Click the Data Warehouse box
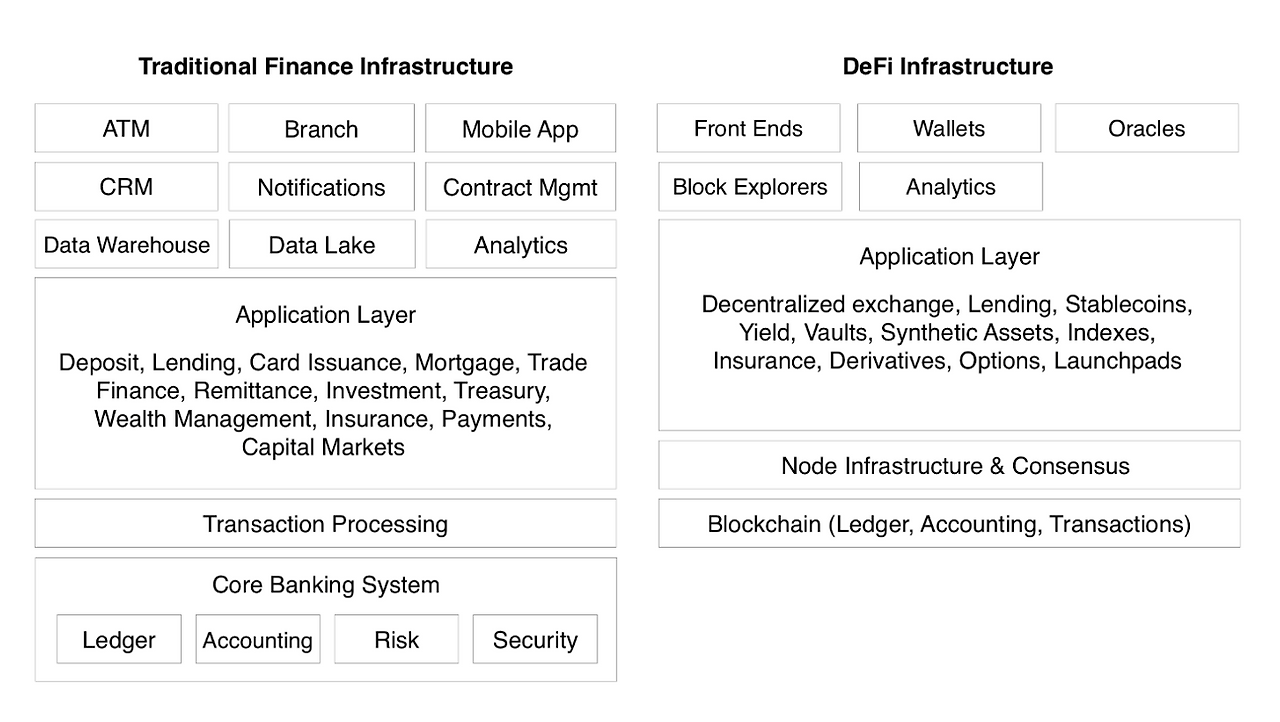The image size is (1280, 722). tap(126, 245)
